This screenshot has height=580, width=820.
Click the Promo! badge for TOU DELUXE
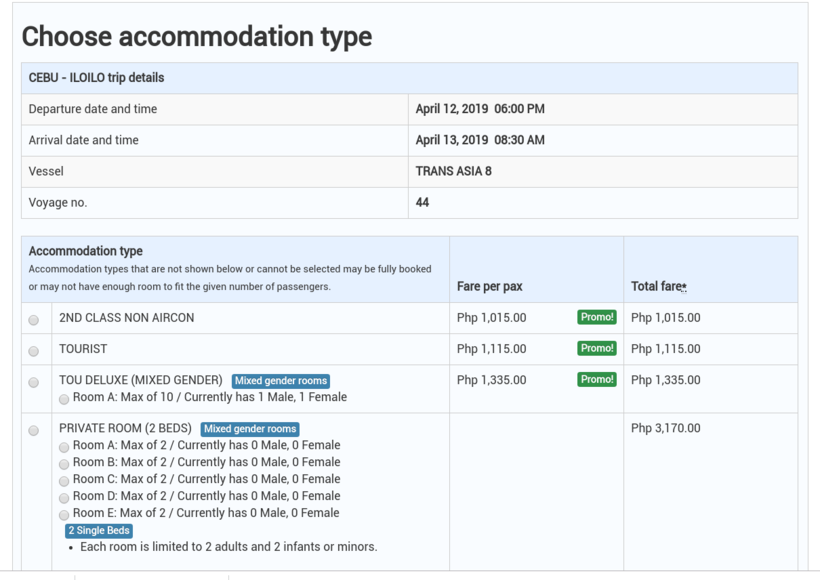point(596,379)
